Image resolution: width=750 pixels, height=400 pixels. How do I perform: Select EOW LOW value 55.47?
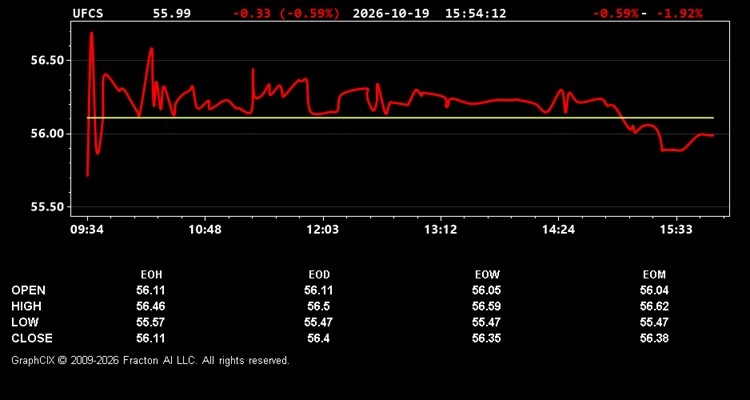pos(486,322)
